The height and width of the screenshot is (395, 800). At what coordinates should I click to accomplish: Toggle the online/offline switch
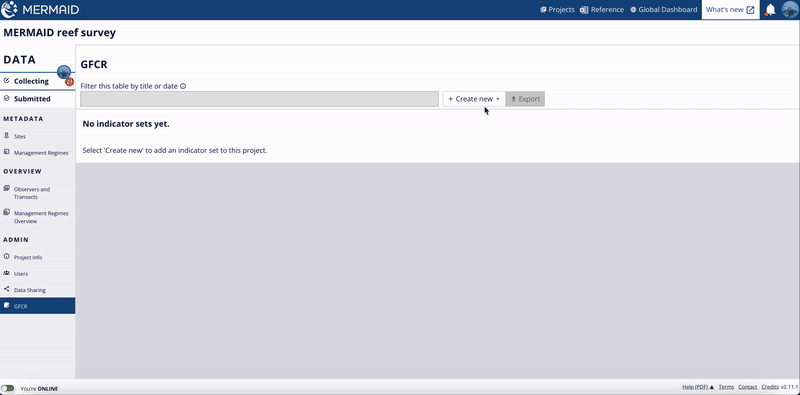point(8,388)
